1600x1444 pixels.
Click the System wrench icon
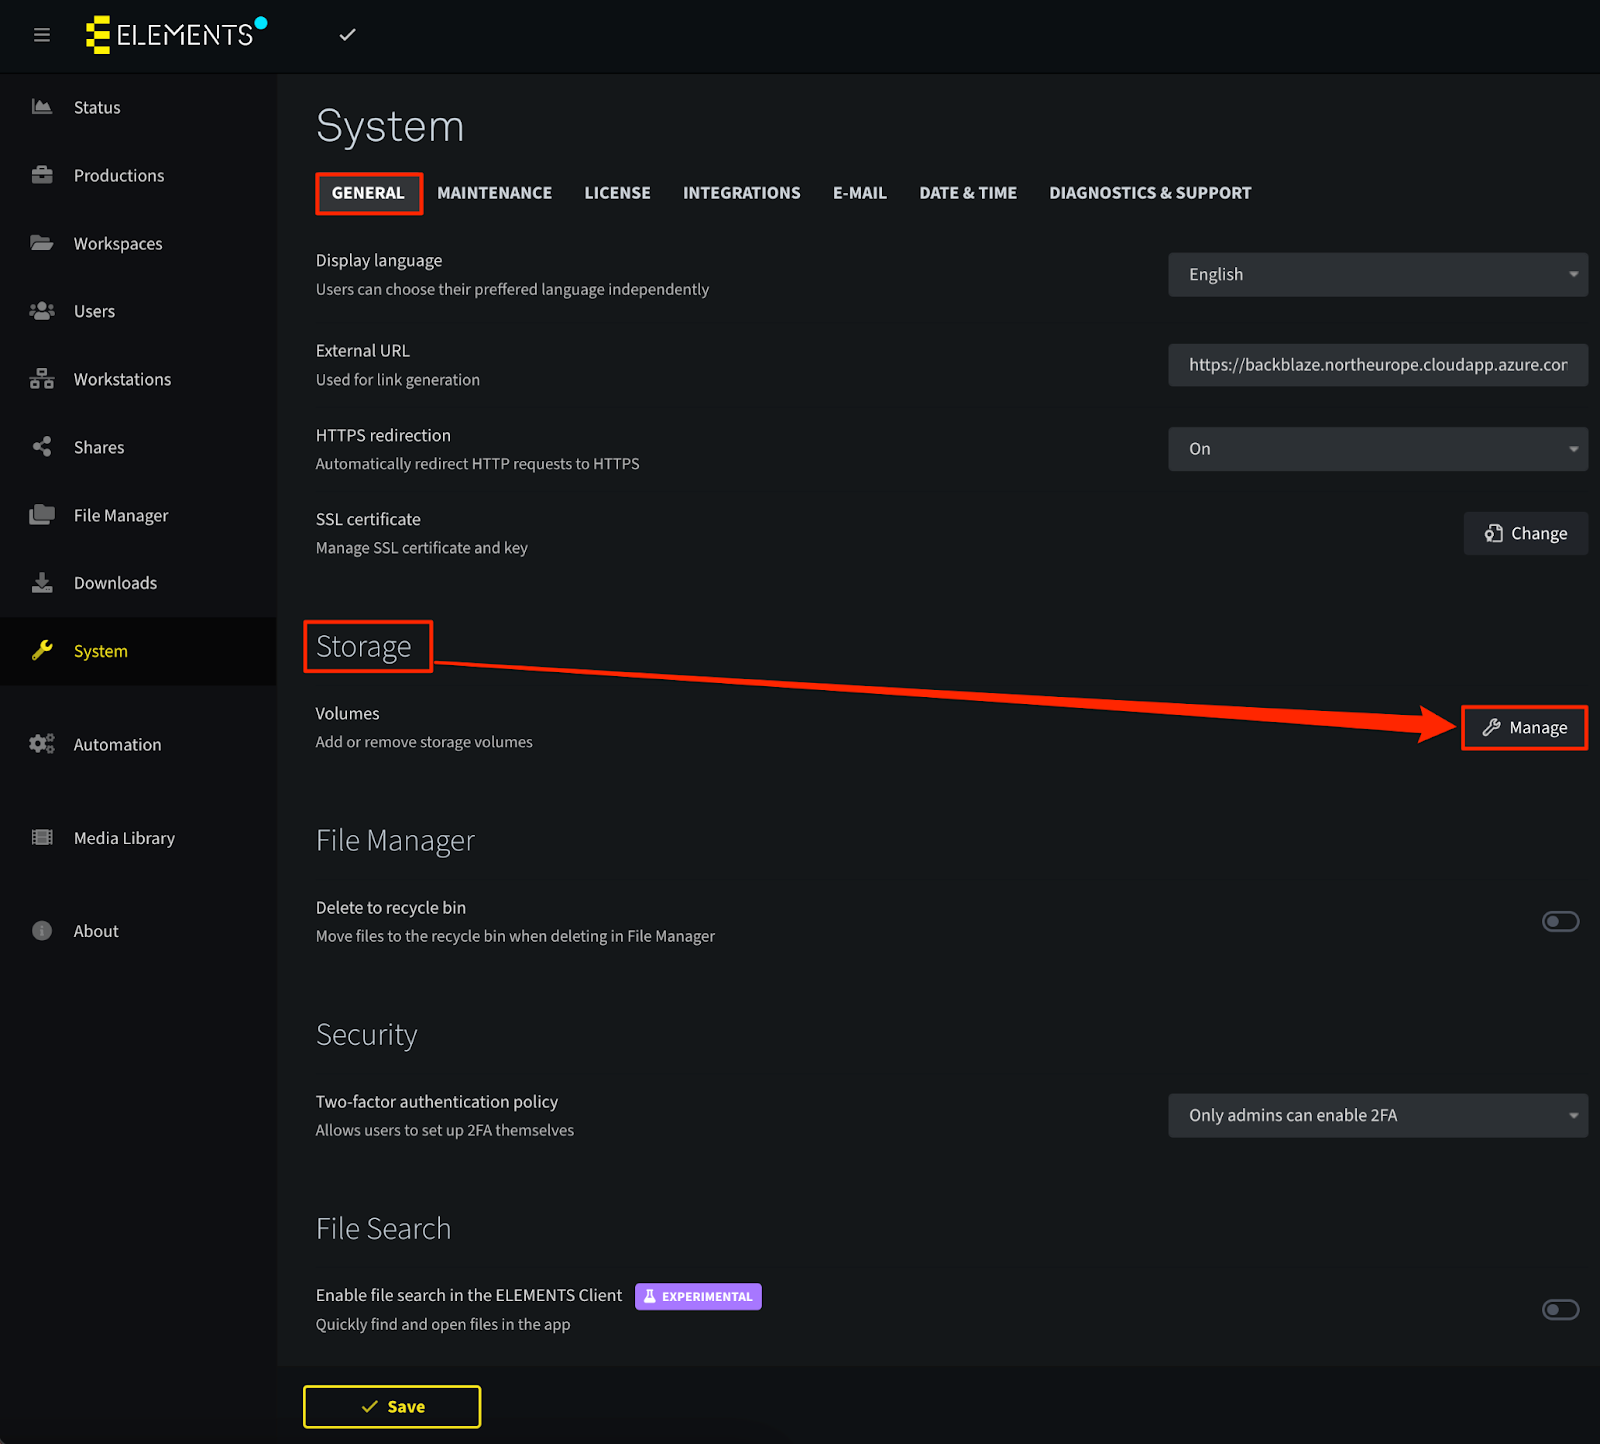pos(42,651)
